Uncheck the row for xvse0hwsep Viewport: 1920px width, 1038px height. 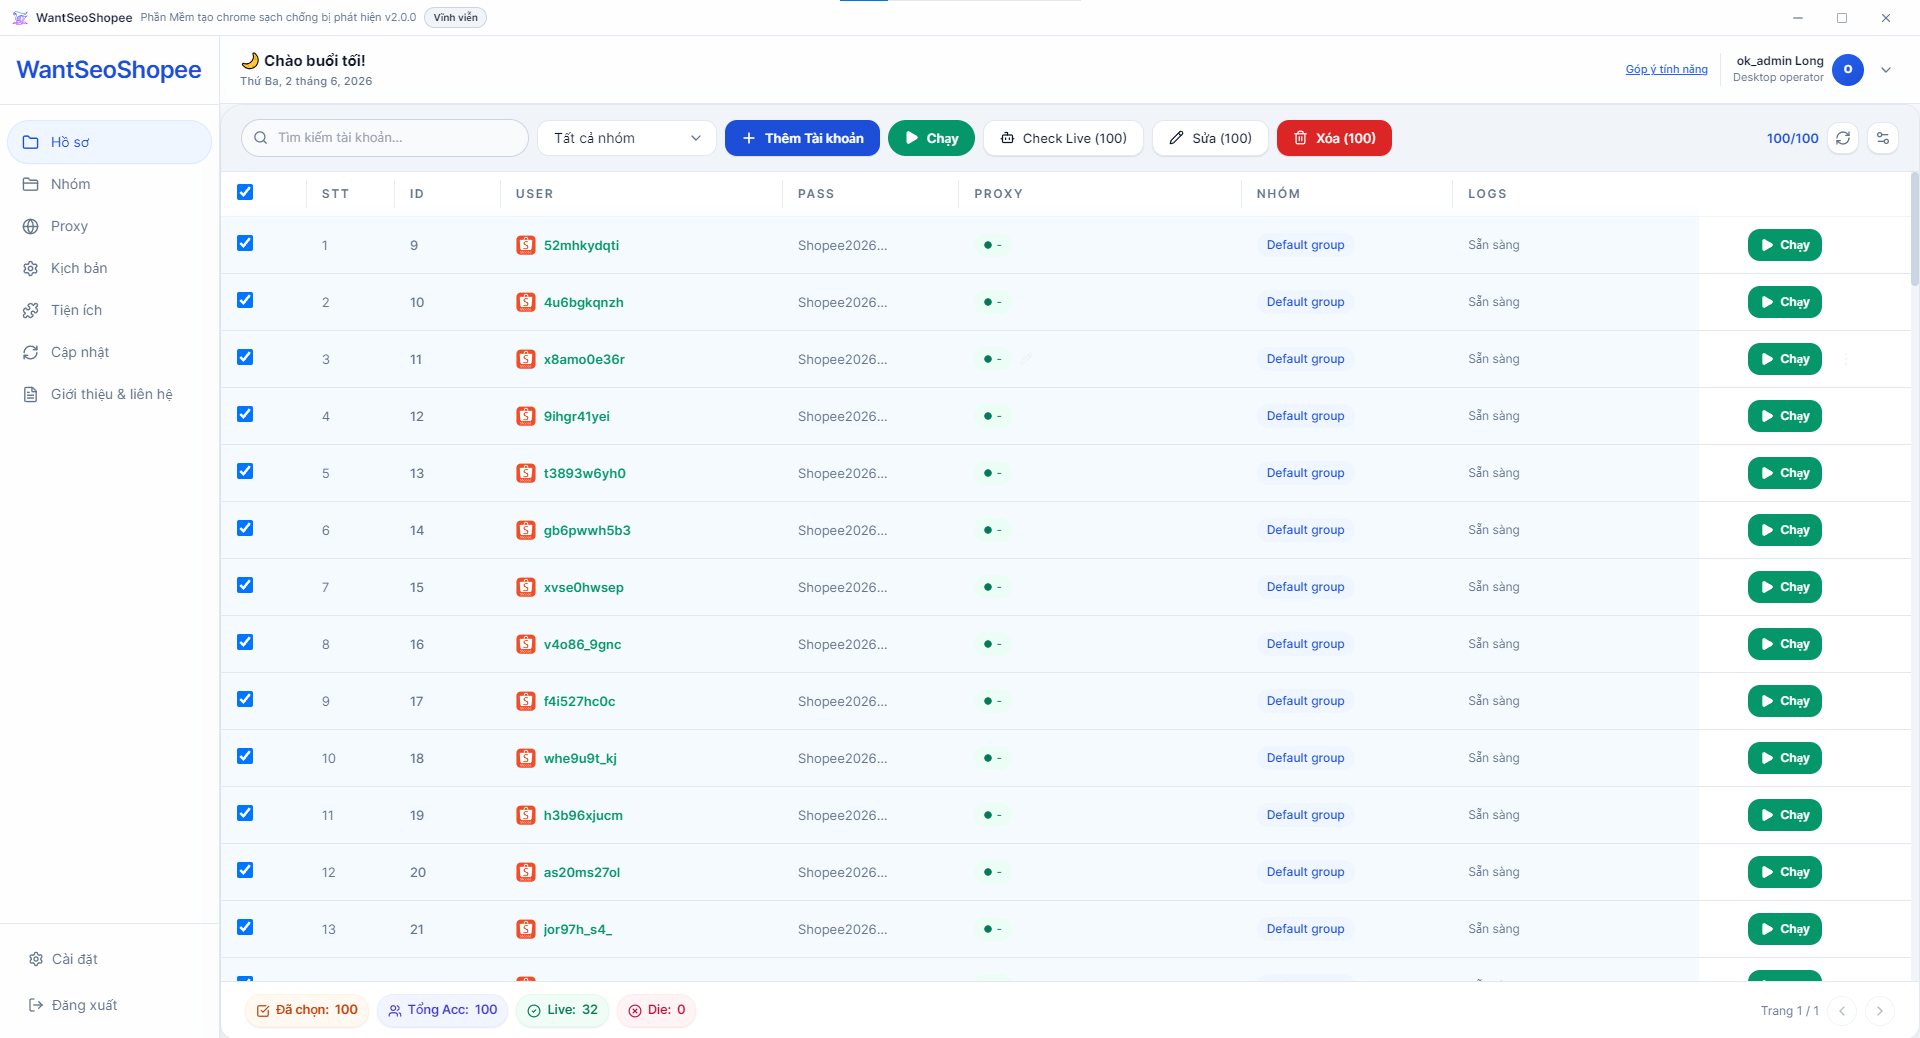(x=245, y=585)
